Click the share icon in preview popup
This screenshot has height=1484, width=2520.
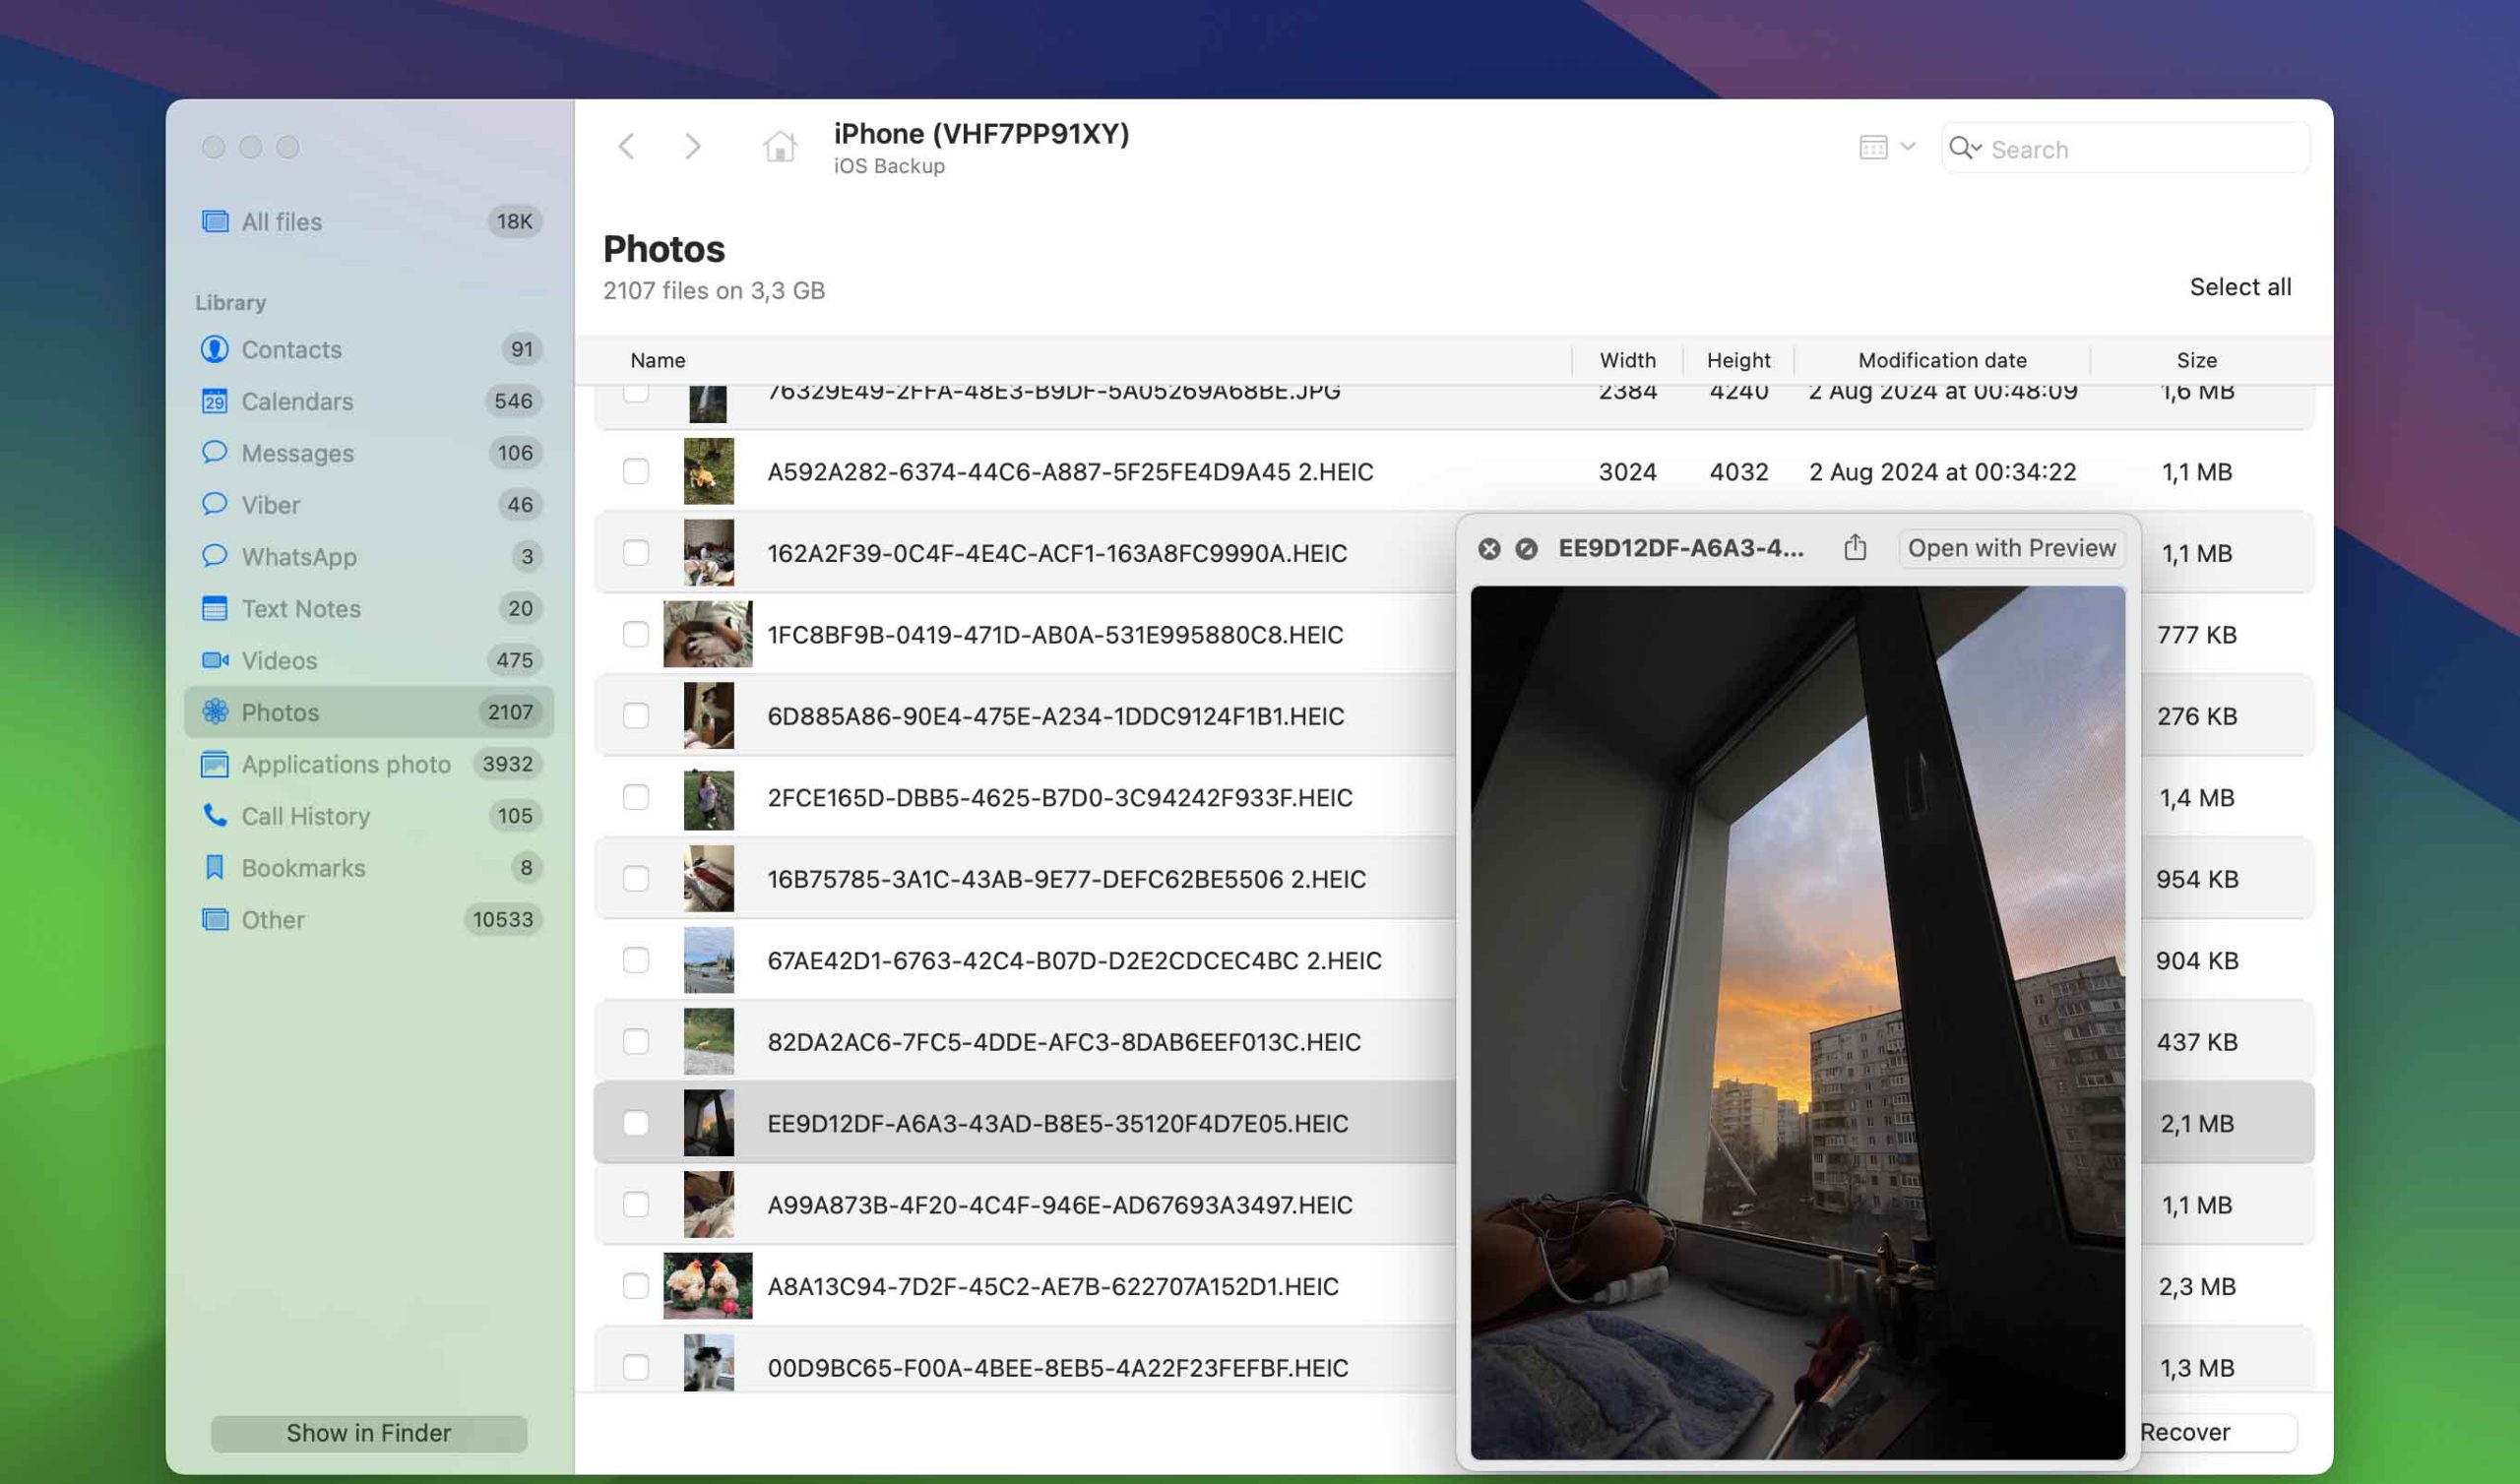[1854, 546]
